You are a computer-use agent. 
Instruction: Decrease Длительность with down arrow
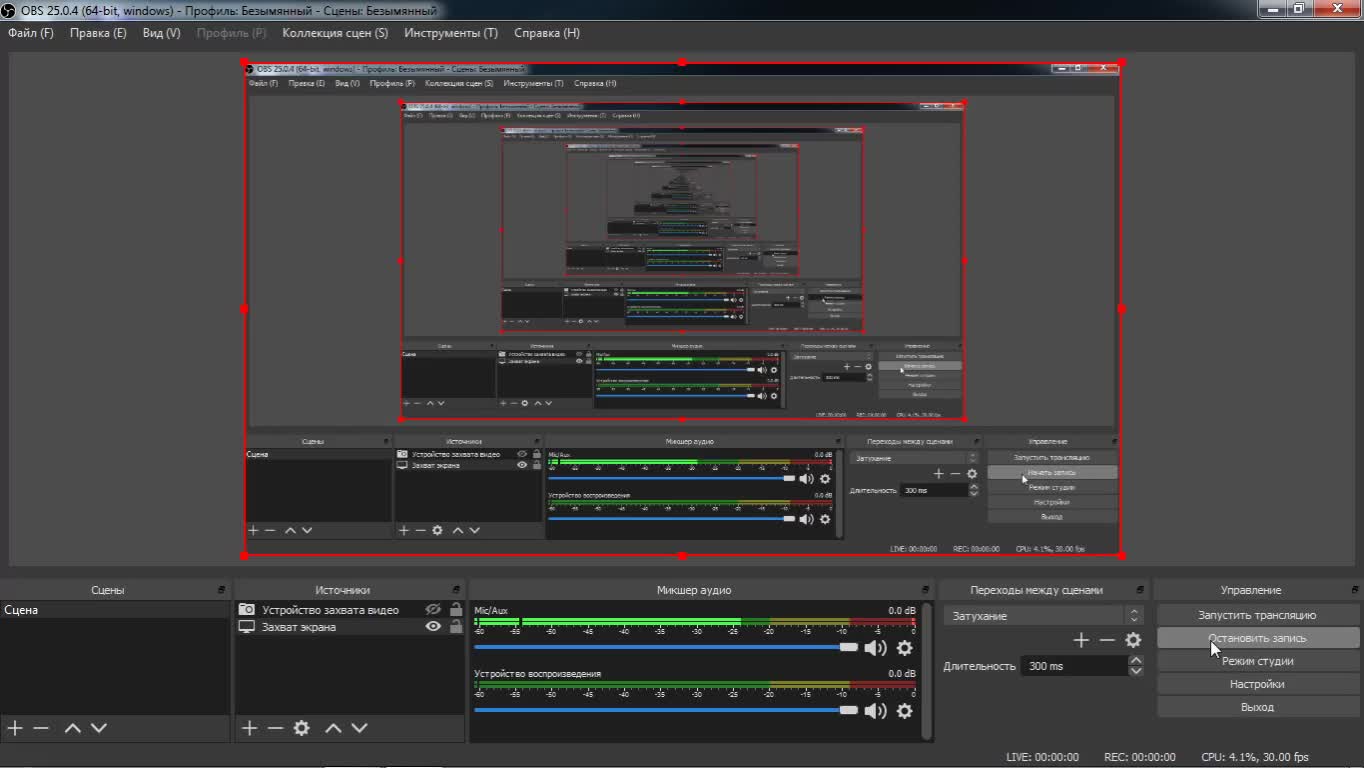click(1136, 671)
